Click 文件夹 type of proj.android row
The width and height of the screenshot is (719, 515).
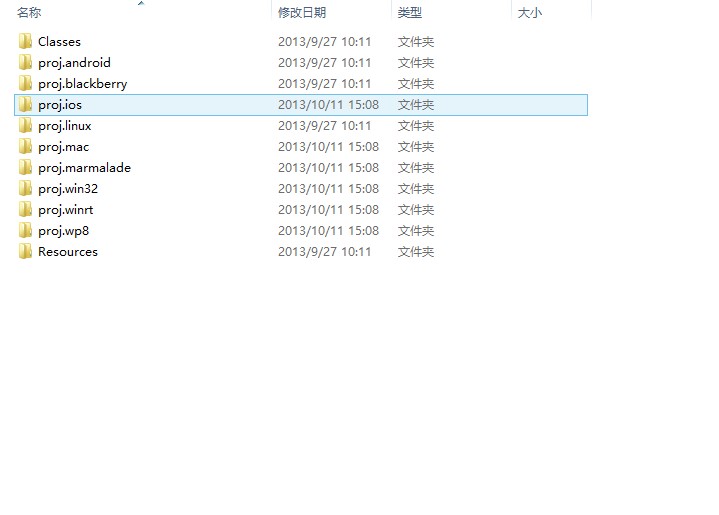[416, 63]
